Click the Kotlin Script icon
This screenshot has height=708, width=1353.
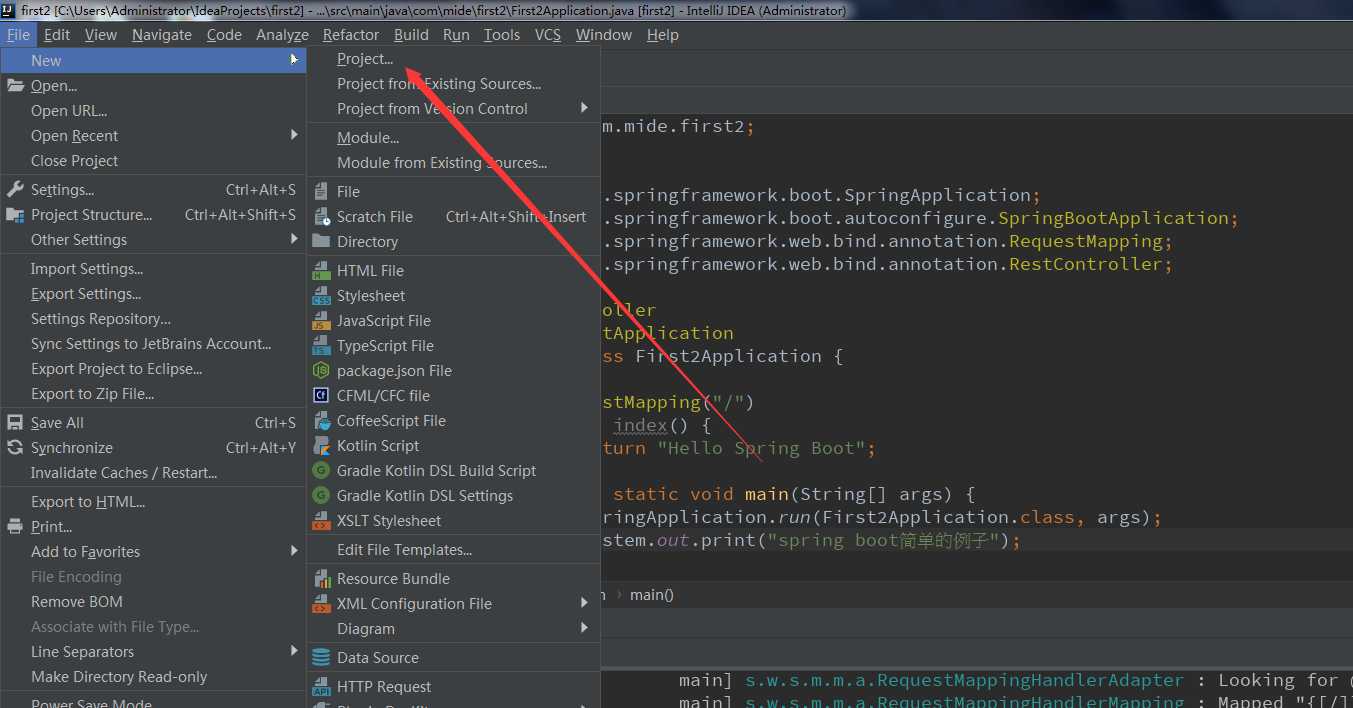(321, 446)
